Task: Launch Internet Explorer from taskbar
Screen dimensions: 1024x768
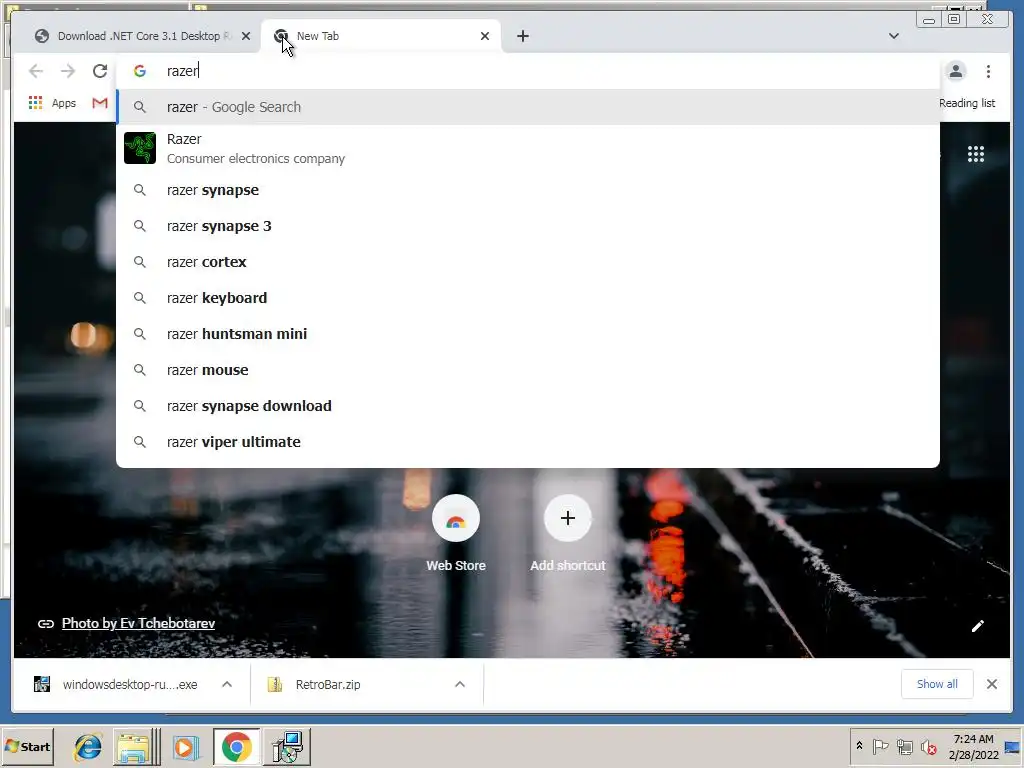Action: [x=88, y=746]
